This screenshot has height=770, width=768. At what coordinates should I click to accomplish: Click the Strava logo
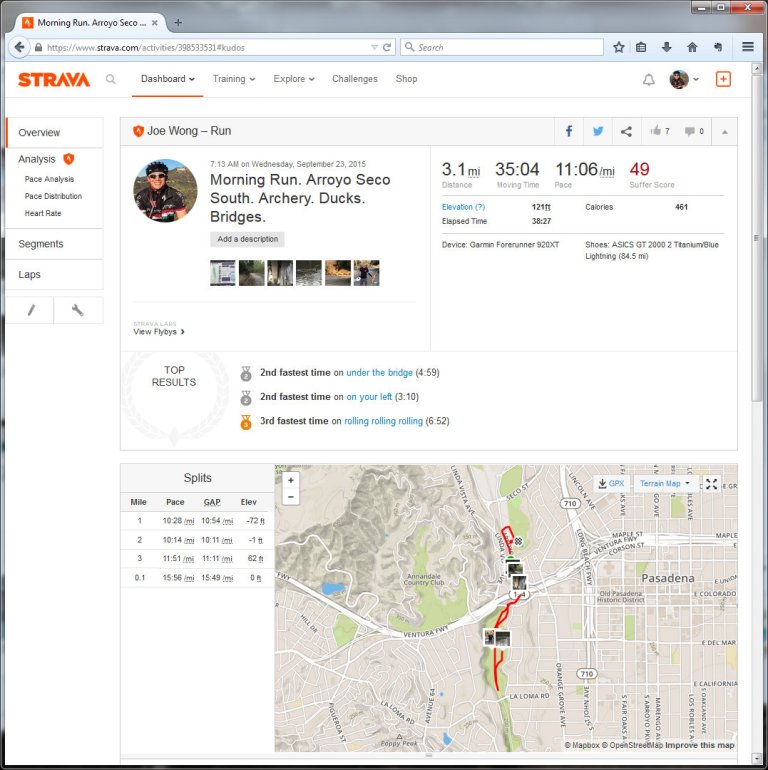tap(54, 80)
